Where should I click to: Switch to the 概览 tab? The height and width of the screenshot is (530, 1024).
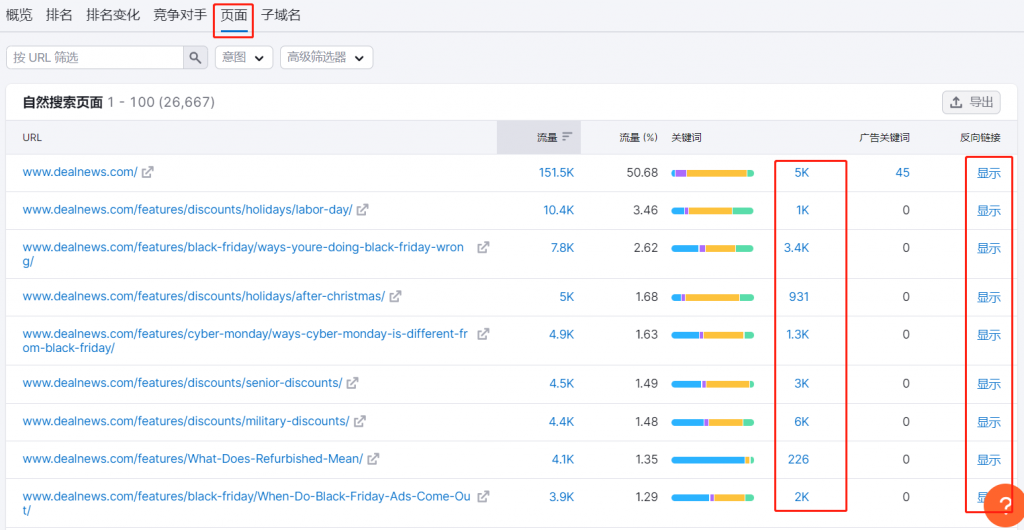pyautogui.click(x=19, y=15)
